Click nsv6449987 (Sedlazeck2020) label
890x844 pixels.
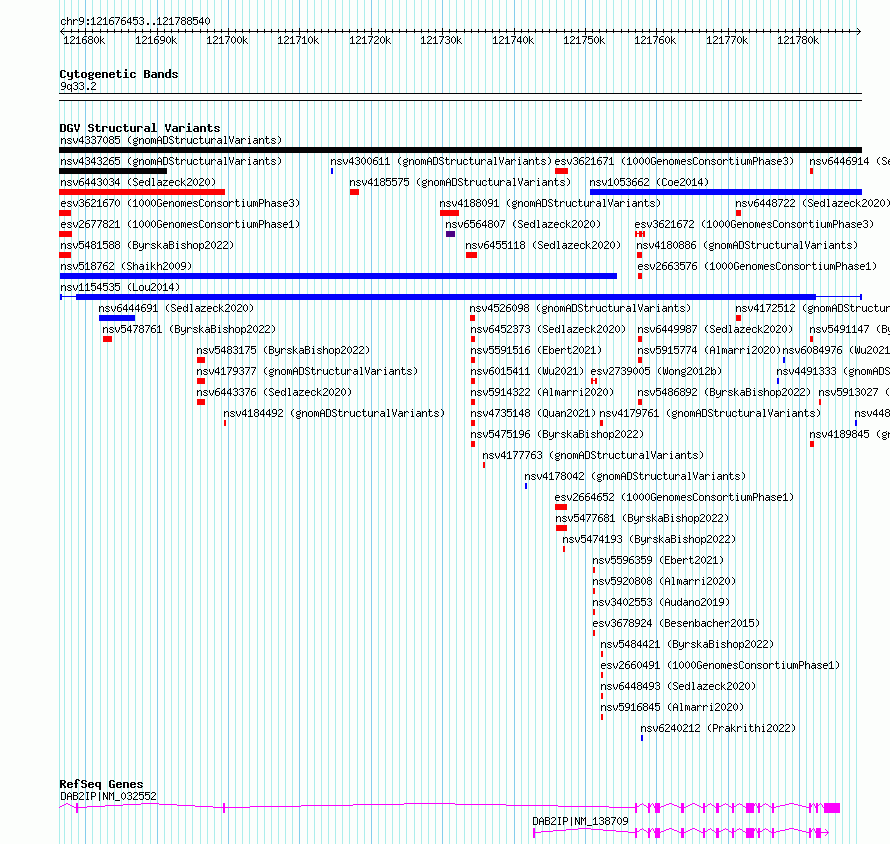click(715, 329)
